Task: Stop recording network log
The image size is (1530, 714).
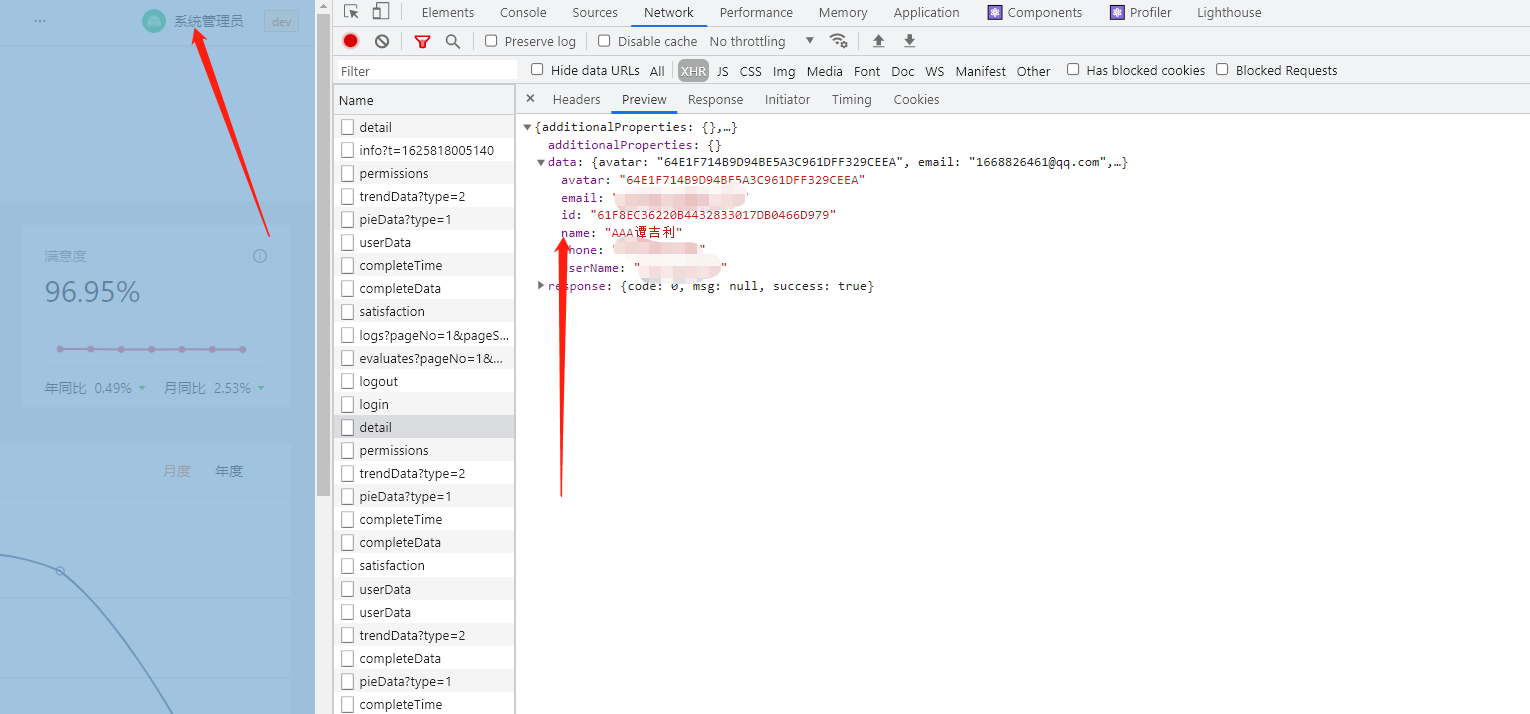Action: click(350, 41)
